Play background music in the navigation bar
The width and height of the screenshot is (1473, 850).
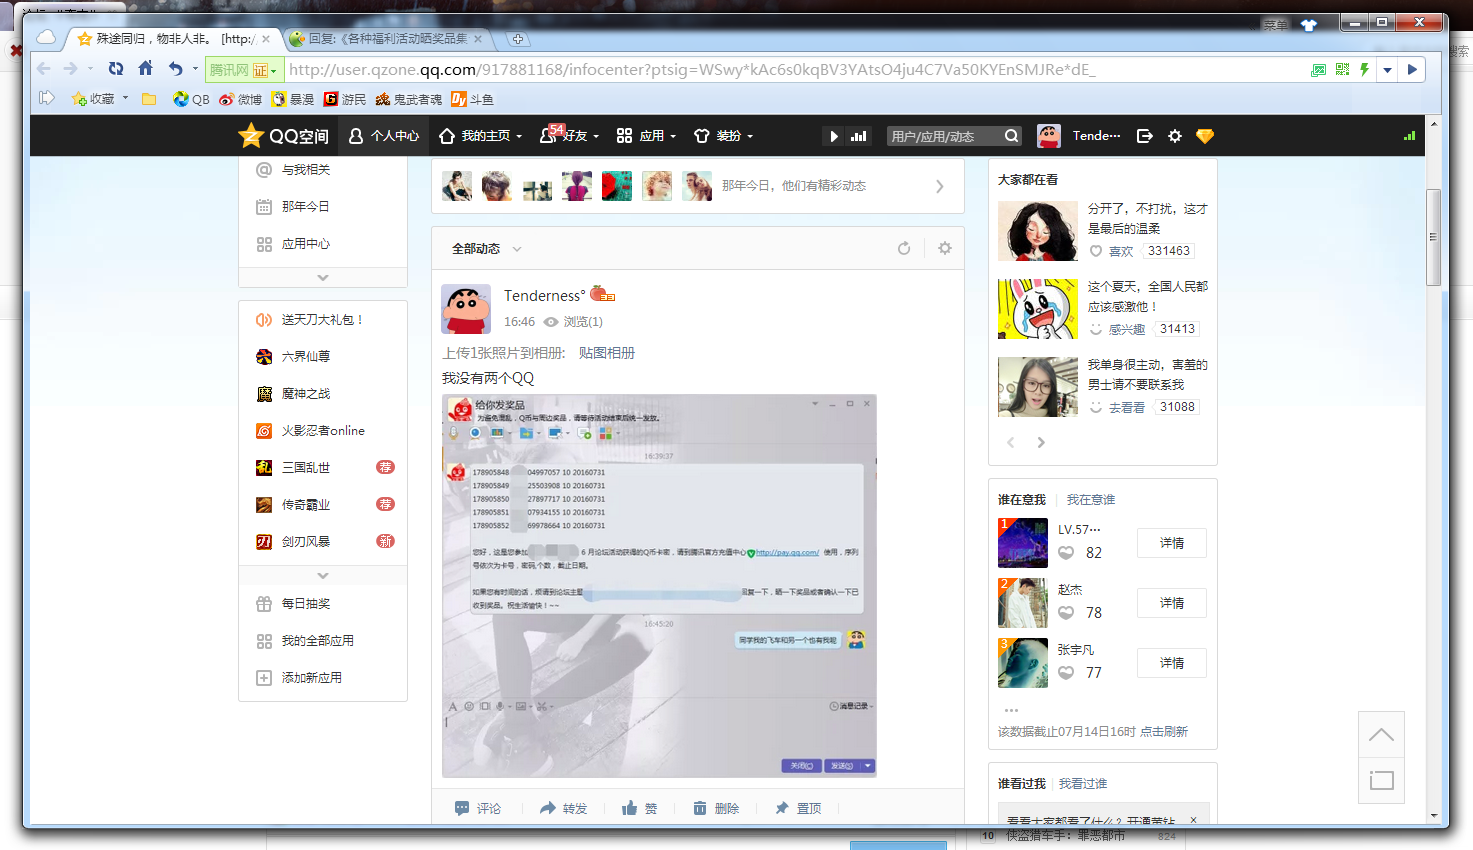tap(834, 136)
